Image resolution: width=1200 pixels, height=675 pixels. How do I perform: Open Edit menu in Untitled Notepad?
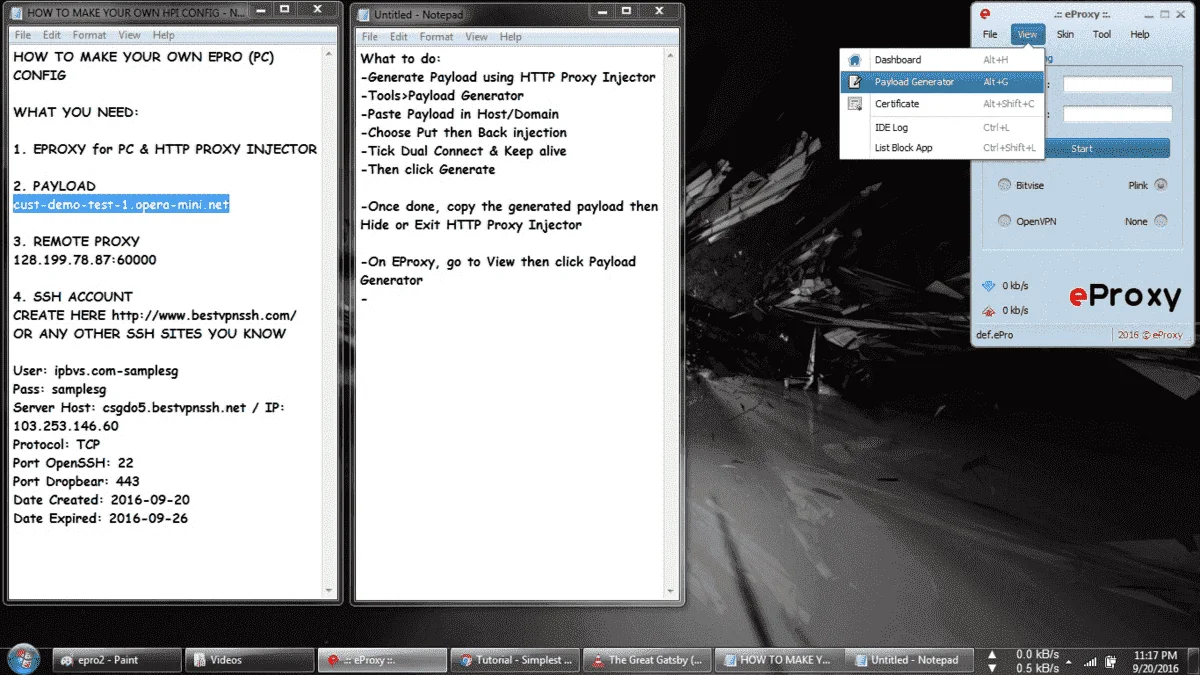399,37
